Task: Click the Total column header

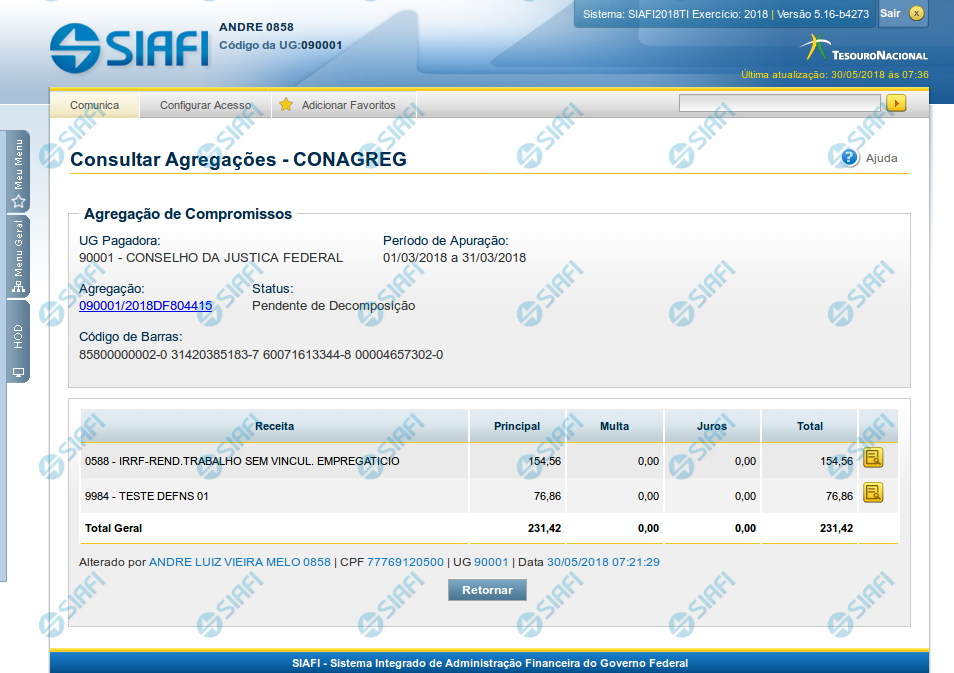Action: click(x=809, y=426)
